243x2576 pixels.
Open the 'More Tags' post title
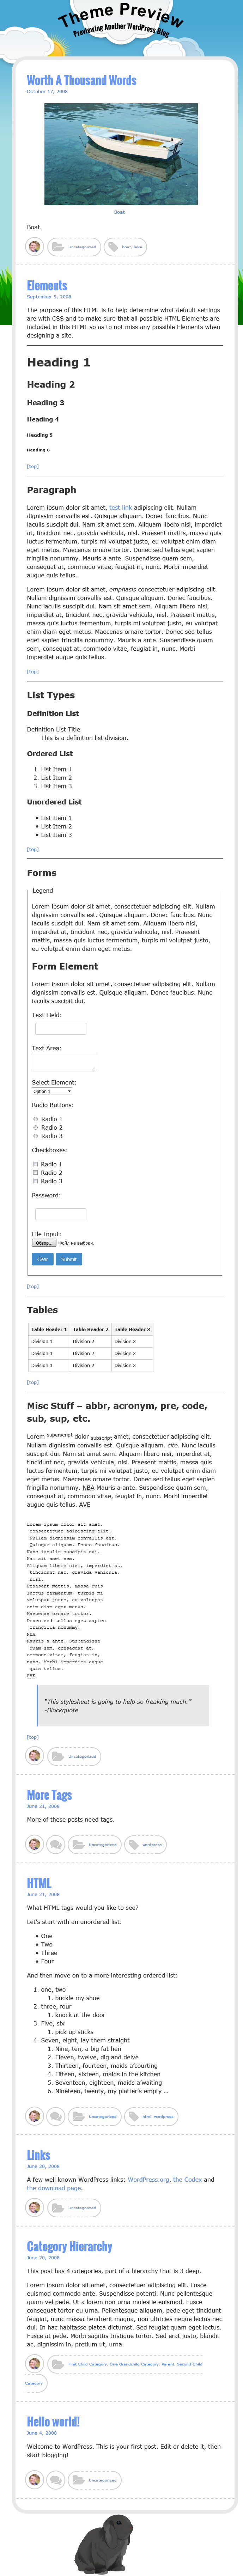coord(49,1795)
